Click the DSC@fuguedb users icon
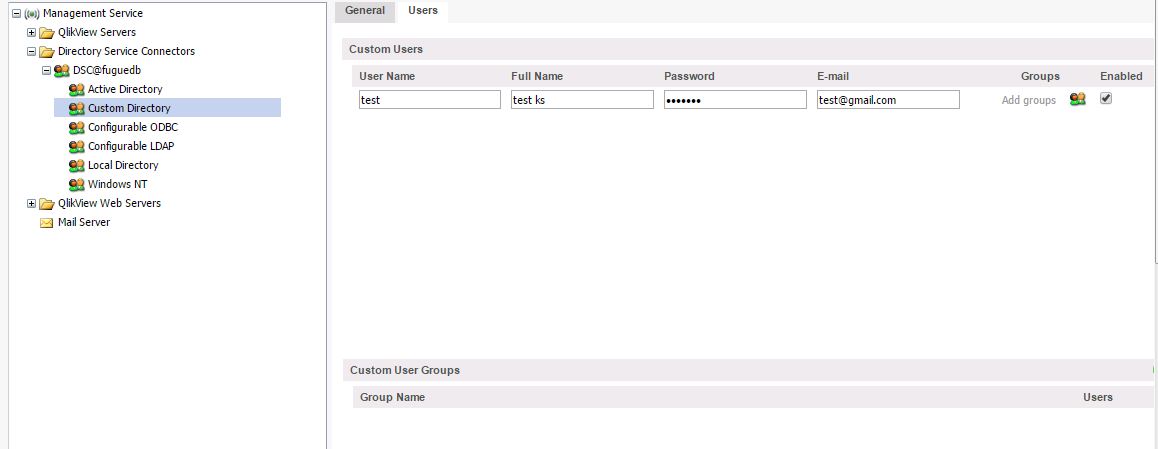The height and width of the screenshot is (449, 1158). coord(62,71)
